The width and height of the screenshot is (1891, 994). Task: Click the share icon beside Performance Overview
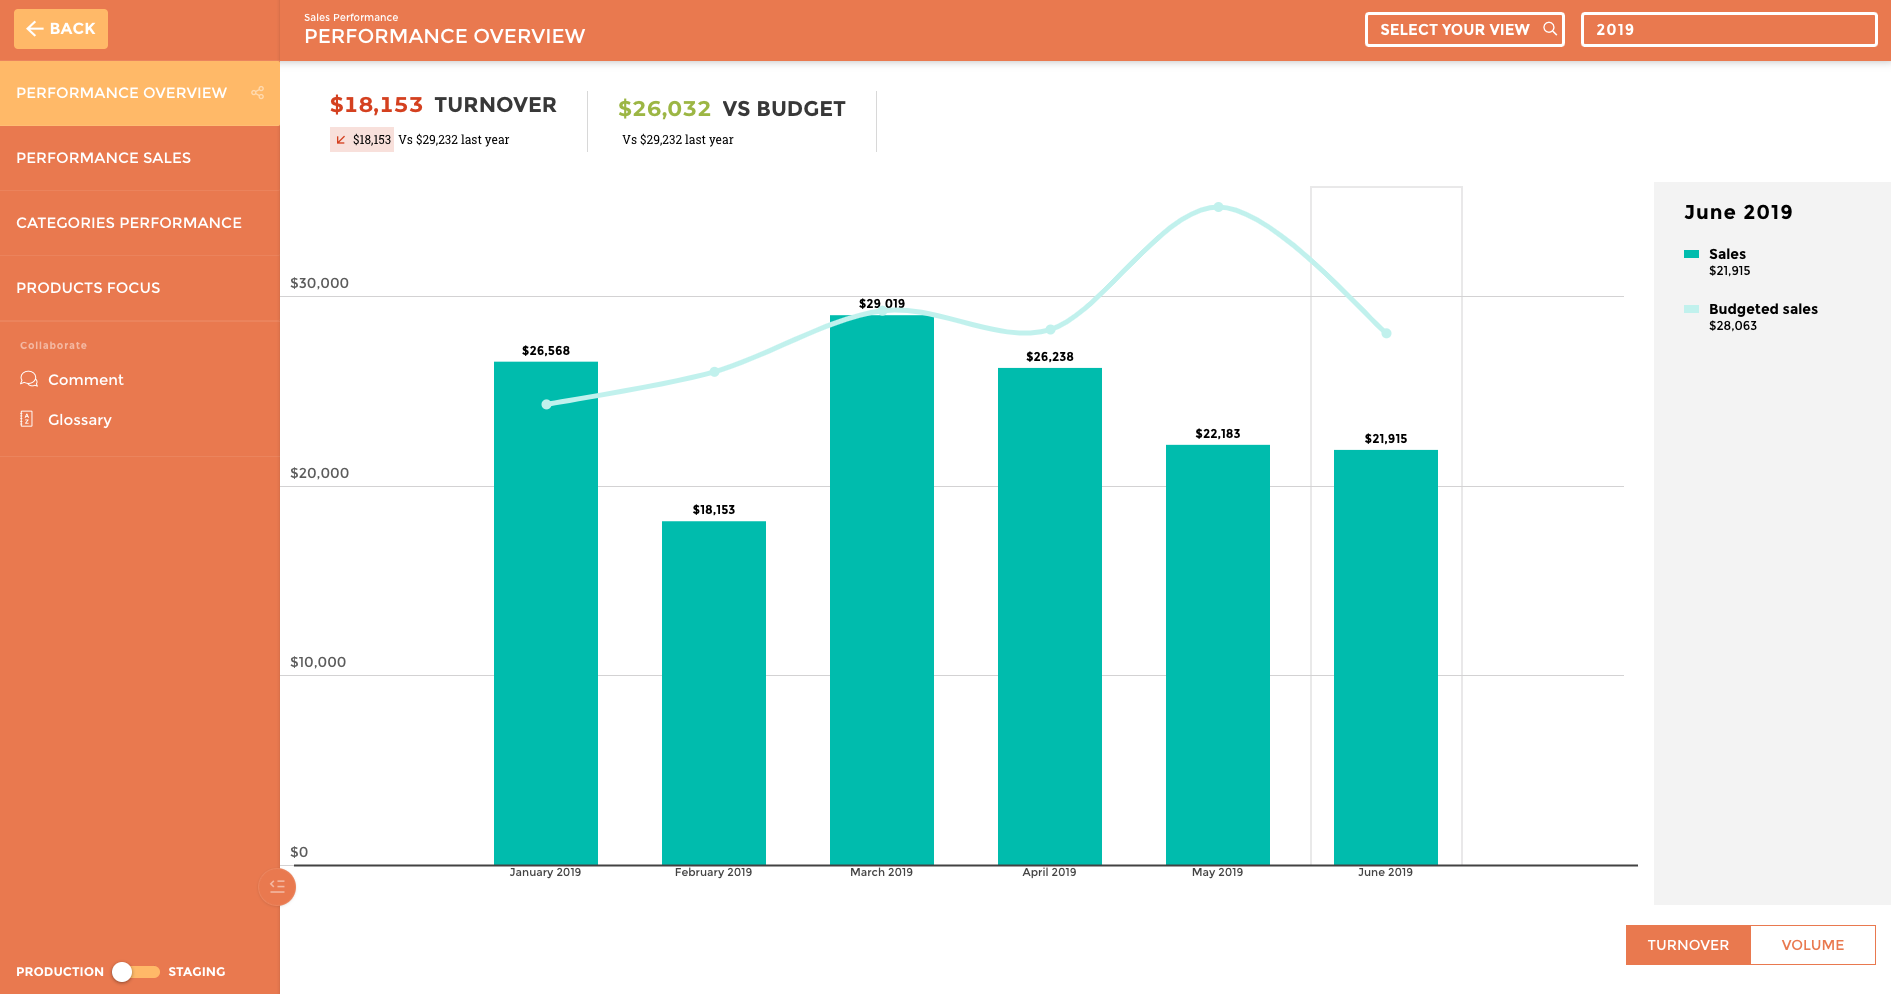click(257, 93)
